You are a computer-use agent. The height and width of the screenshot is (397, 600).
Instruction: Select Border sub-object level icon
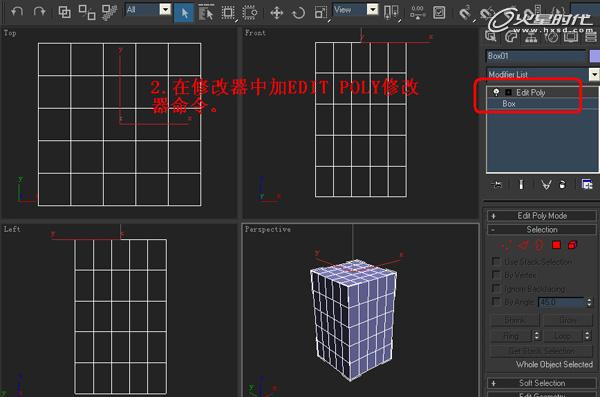tap(539, 245)
